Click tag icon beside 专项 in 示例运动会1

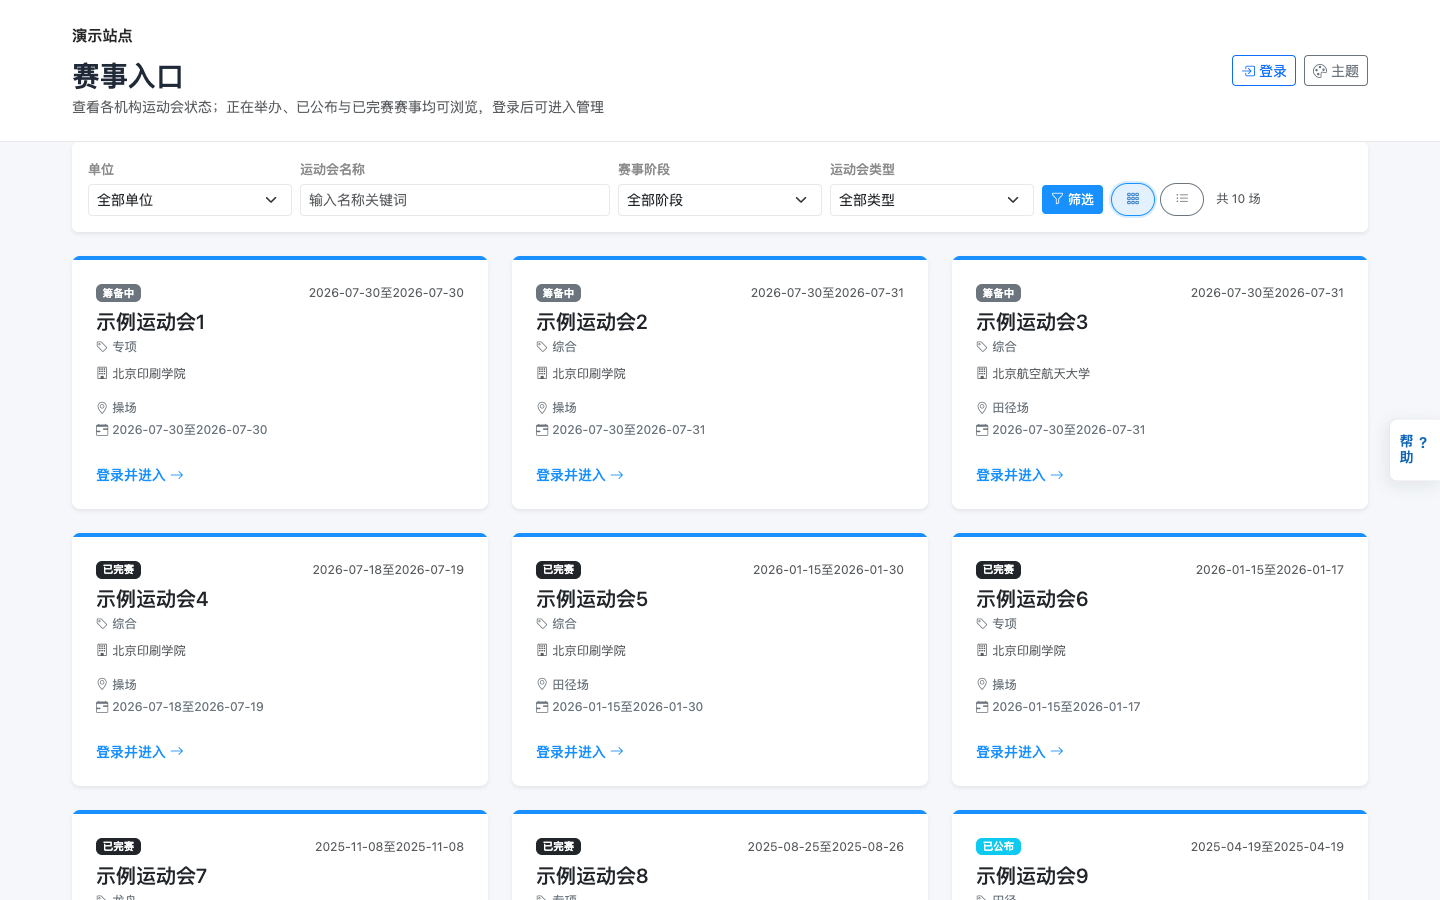pos(102,347)
